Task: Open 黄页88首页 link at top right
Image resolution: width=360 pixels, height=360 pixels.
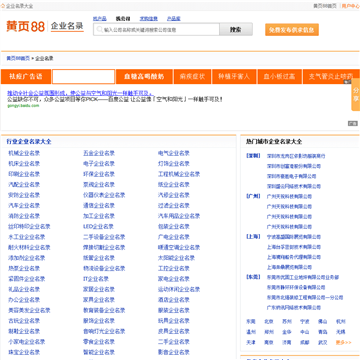Action: [x=325, y=6]
